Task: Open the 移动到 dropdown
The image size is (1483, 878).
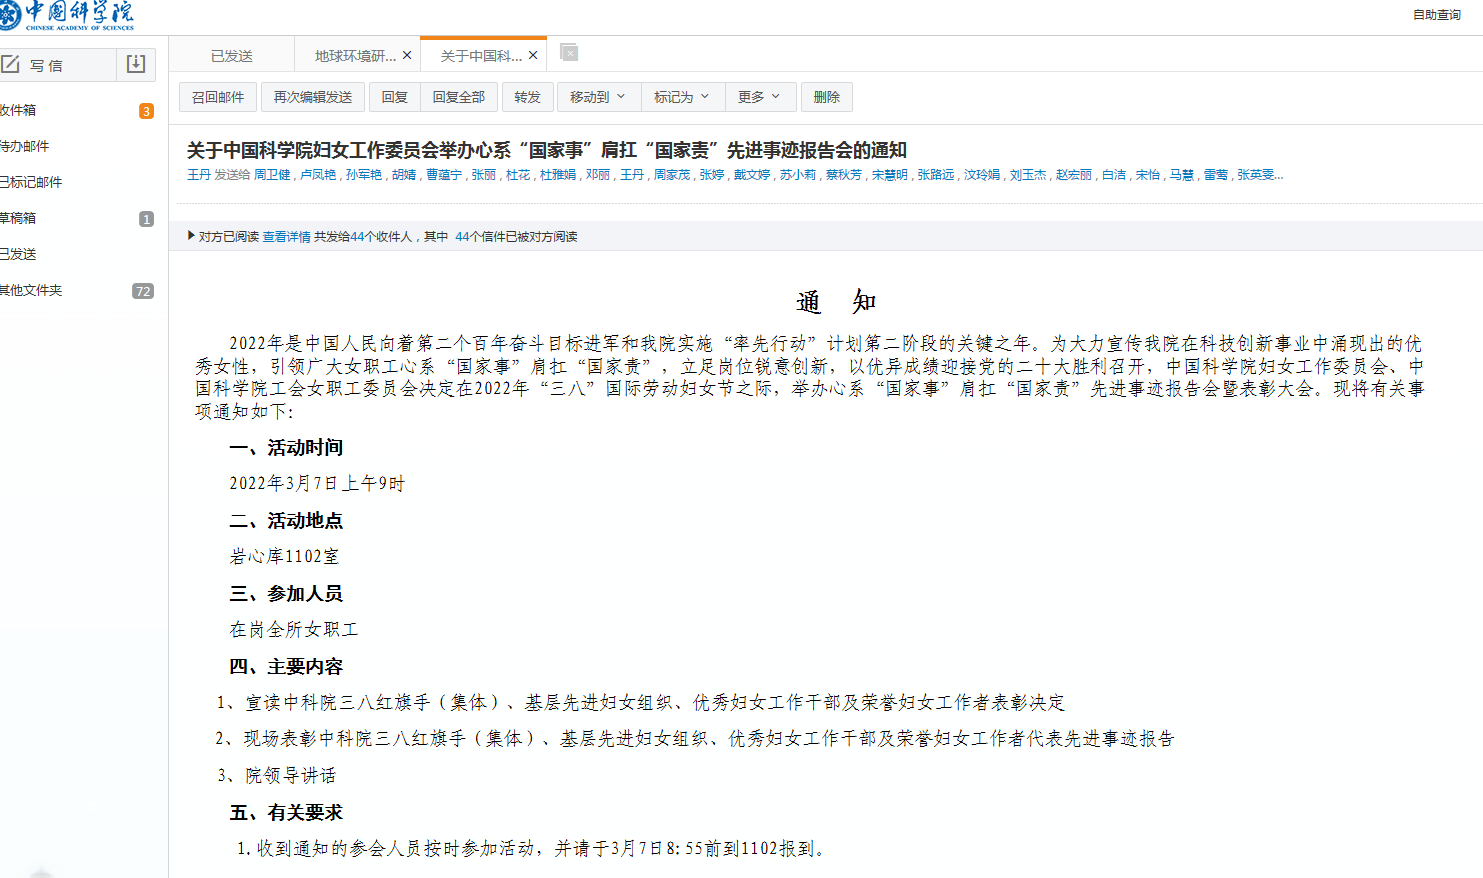Action: (597, 97)
